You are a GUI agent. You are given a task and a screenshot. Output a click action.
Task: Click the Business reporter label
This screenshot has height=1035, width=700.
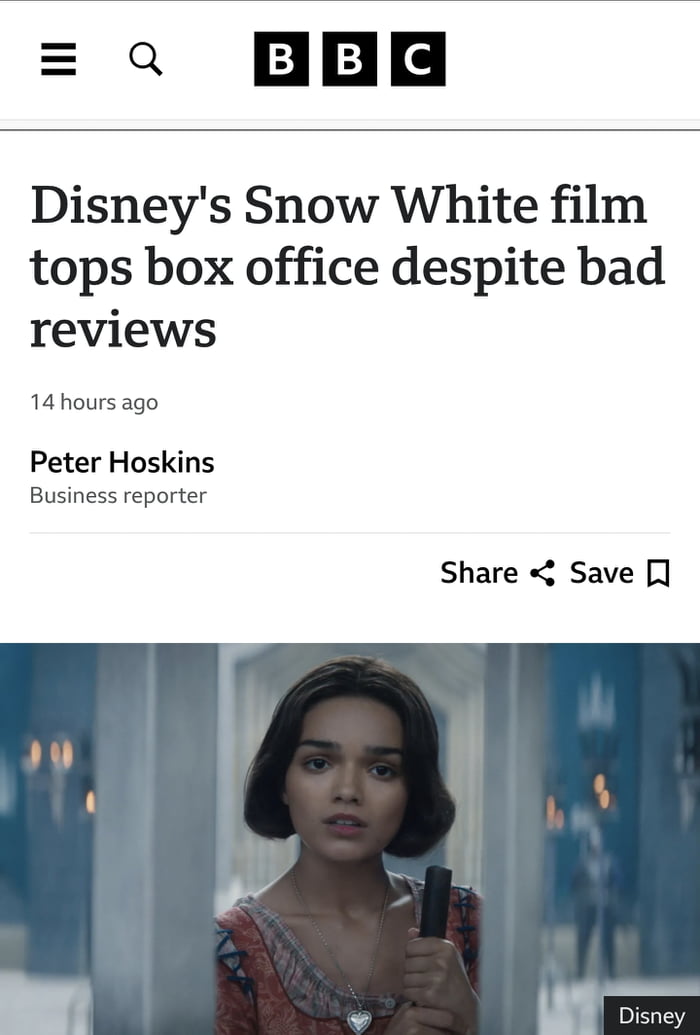click(118, 495)
